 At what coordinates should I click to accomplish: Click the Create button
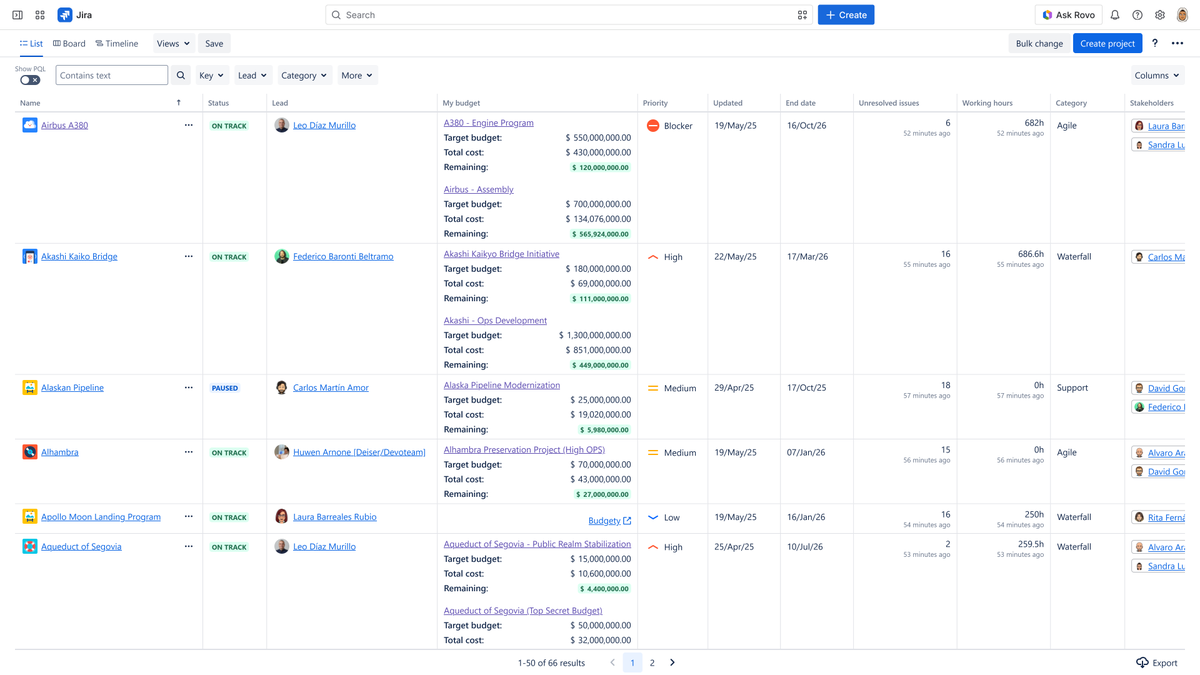point(846,15)
